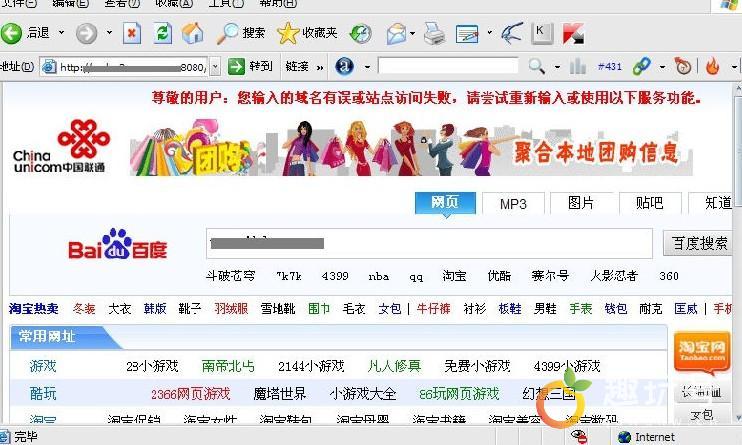The height and width of the screenshot is (445, 742).
Task: Click the Mail envelope icon
Action: [x=397, y=34]
